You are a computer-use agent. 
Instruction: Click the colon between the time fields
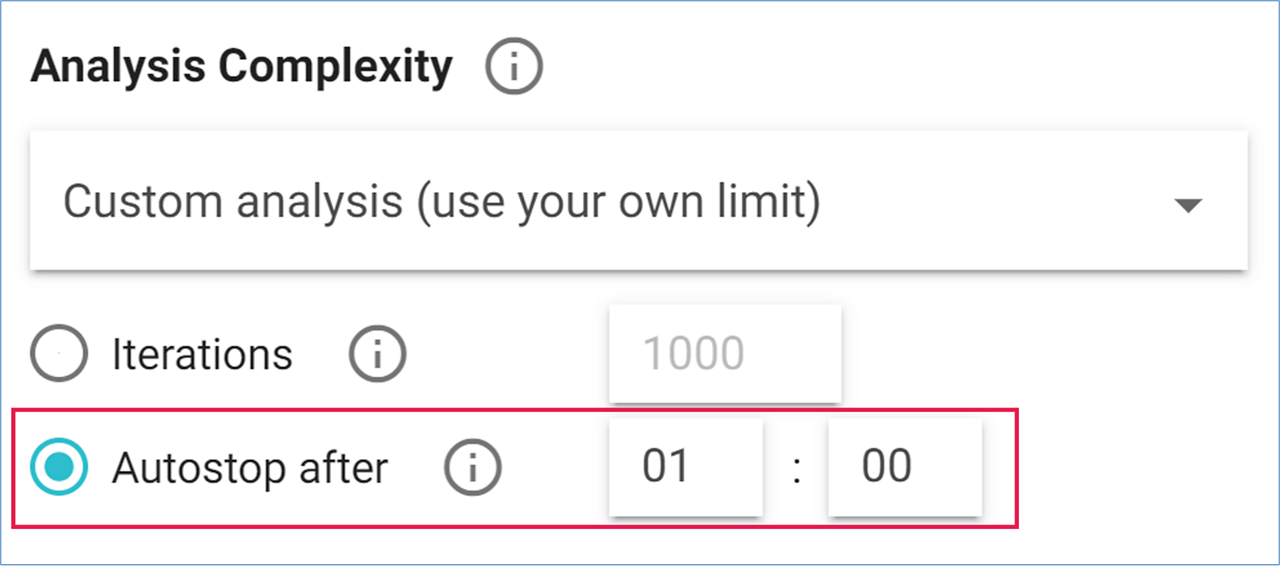(796, 469)
